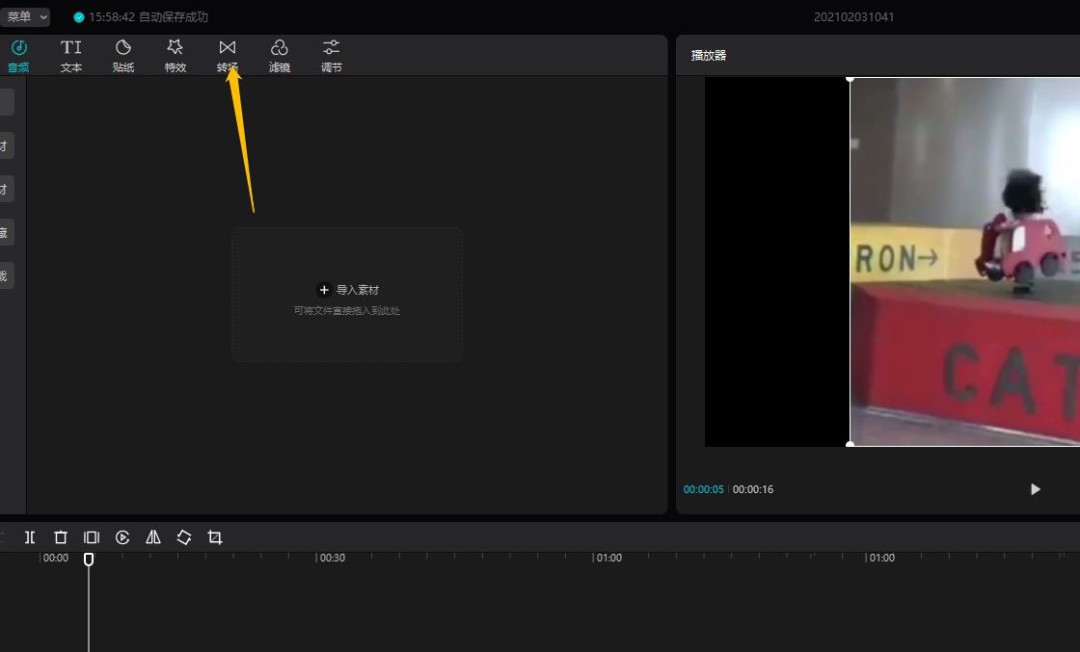Click the rotate icon in timeline toolbar
The image size is (1080, 652).
(184, 538)
